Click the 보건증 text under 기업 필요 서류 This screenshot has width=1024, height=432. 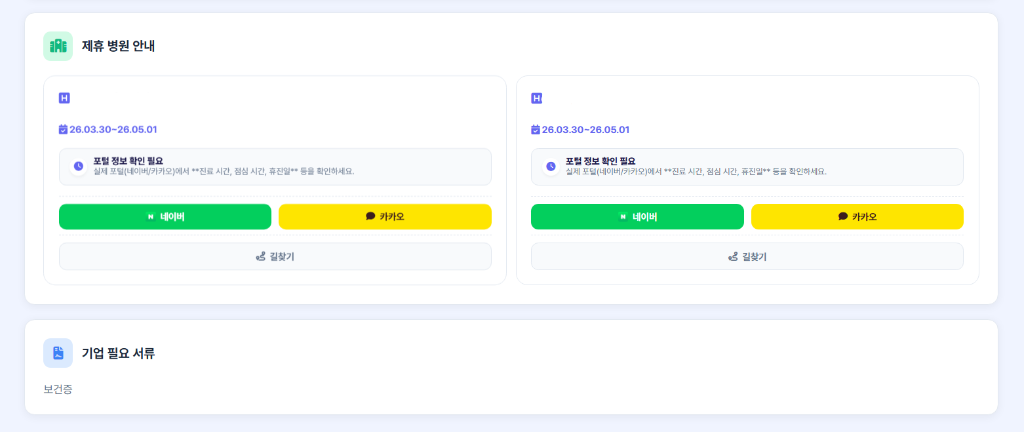pyautogui.click(x=58, y=389)
